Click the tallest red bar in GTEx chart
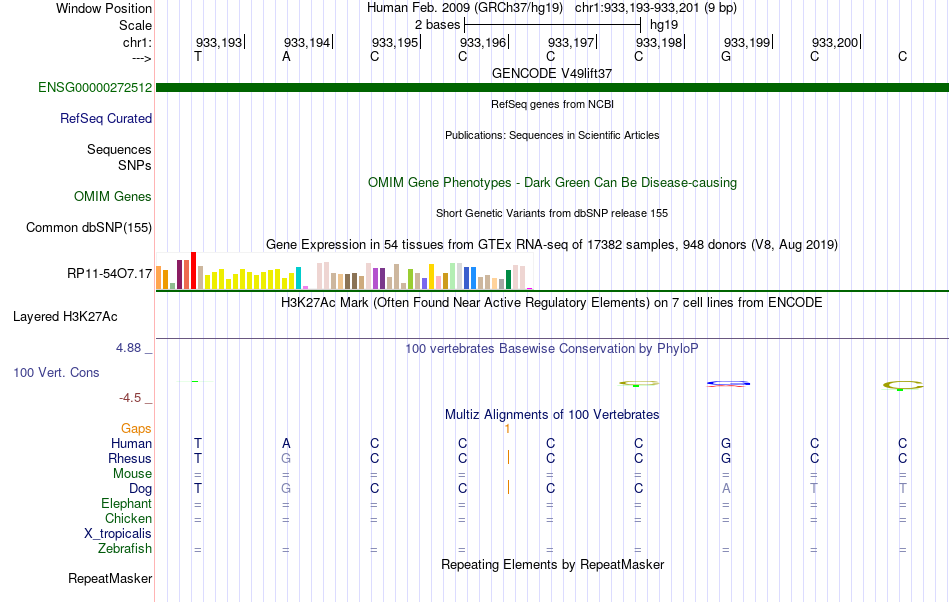 193,271
